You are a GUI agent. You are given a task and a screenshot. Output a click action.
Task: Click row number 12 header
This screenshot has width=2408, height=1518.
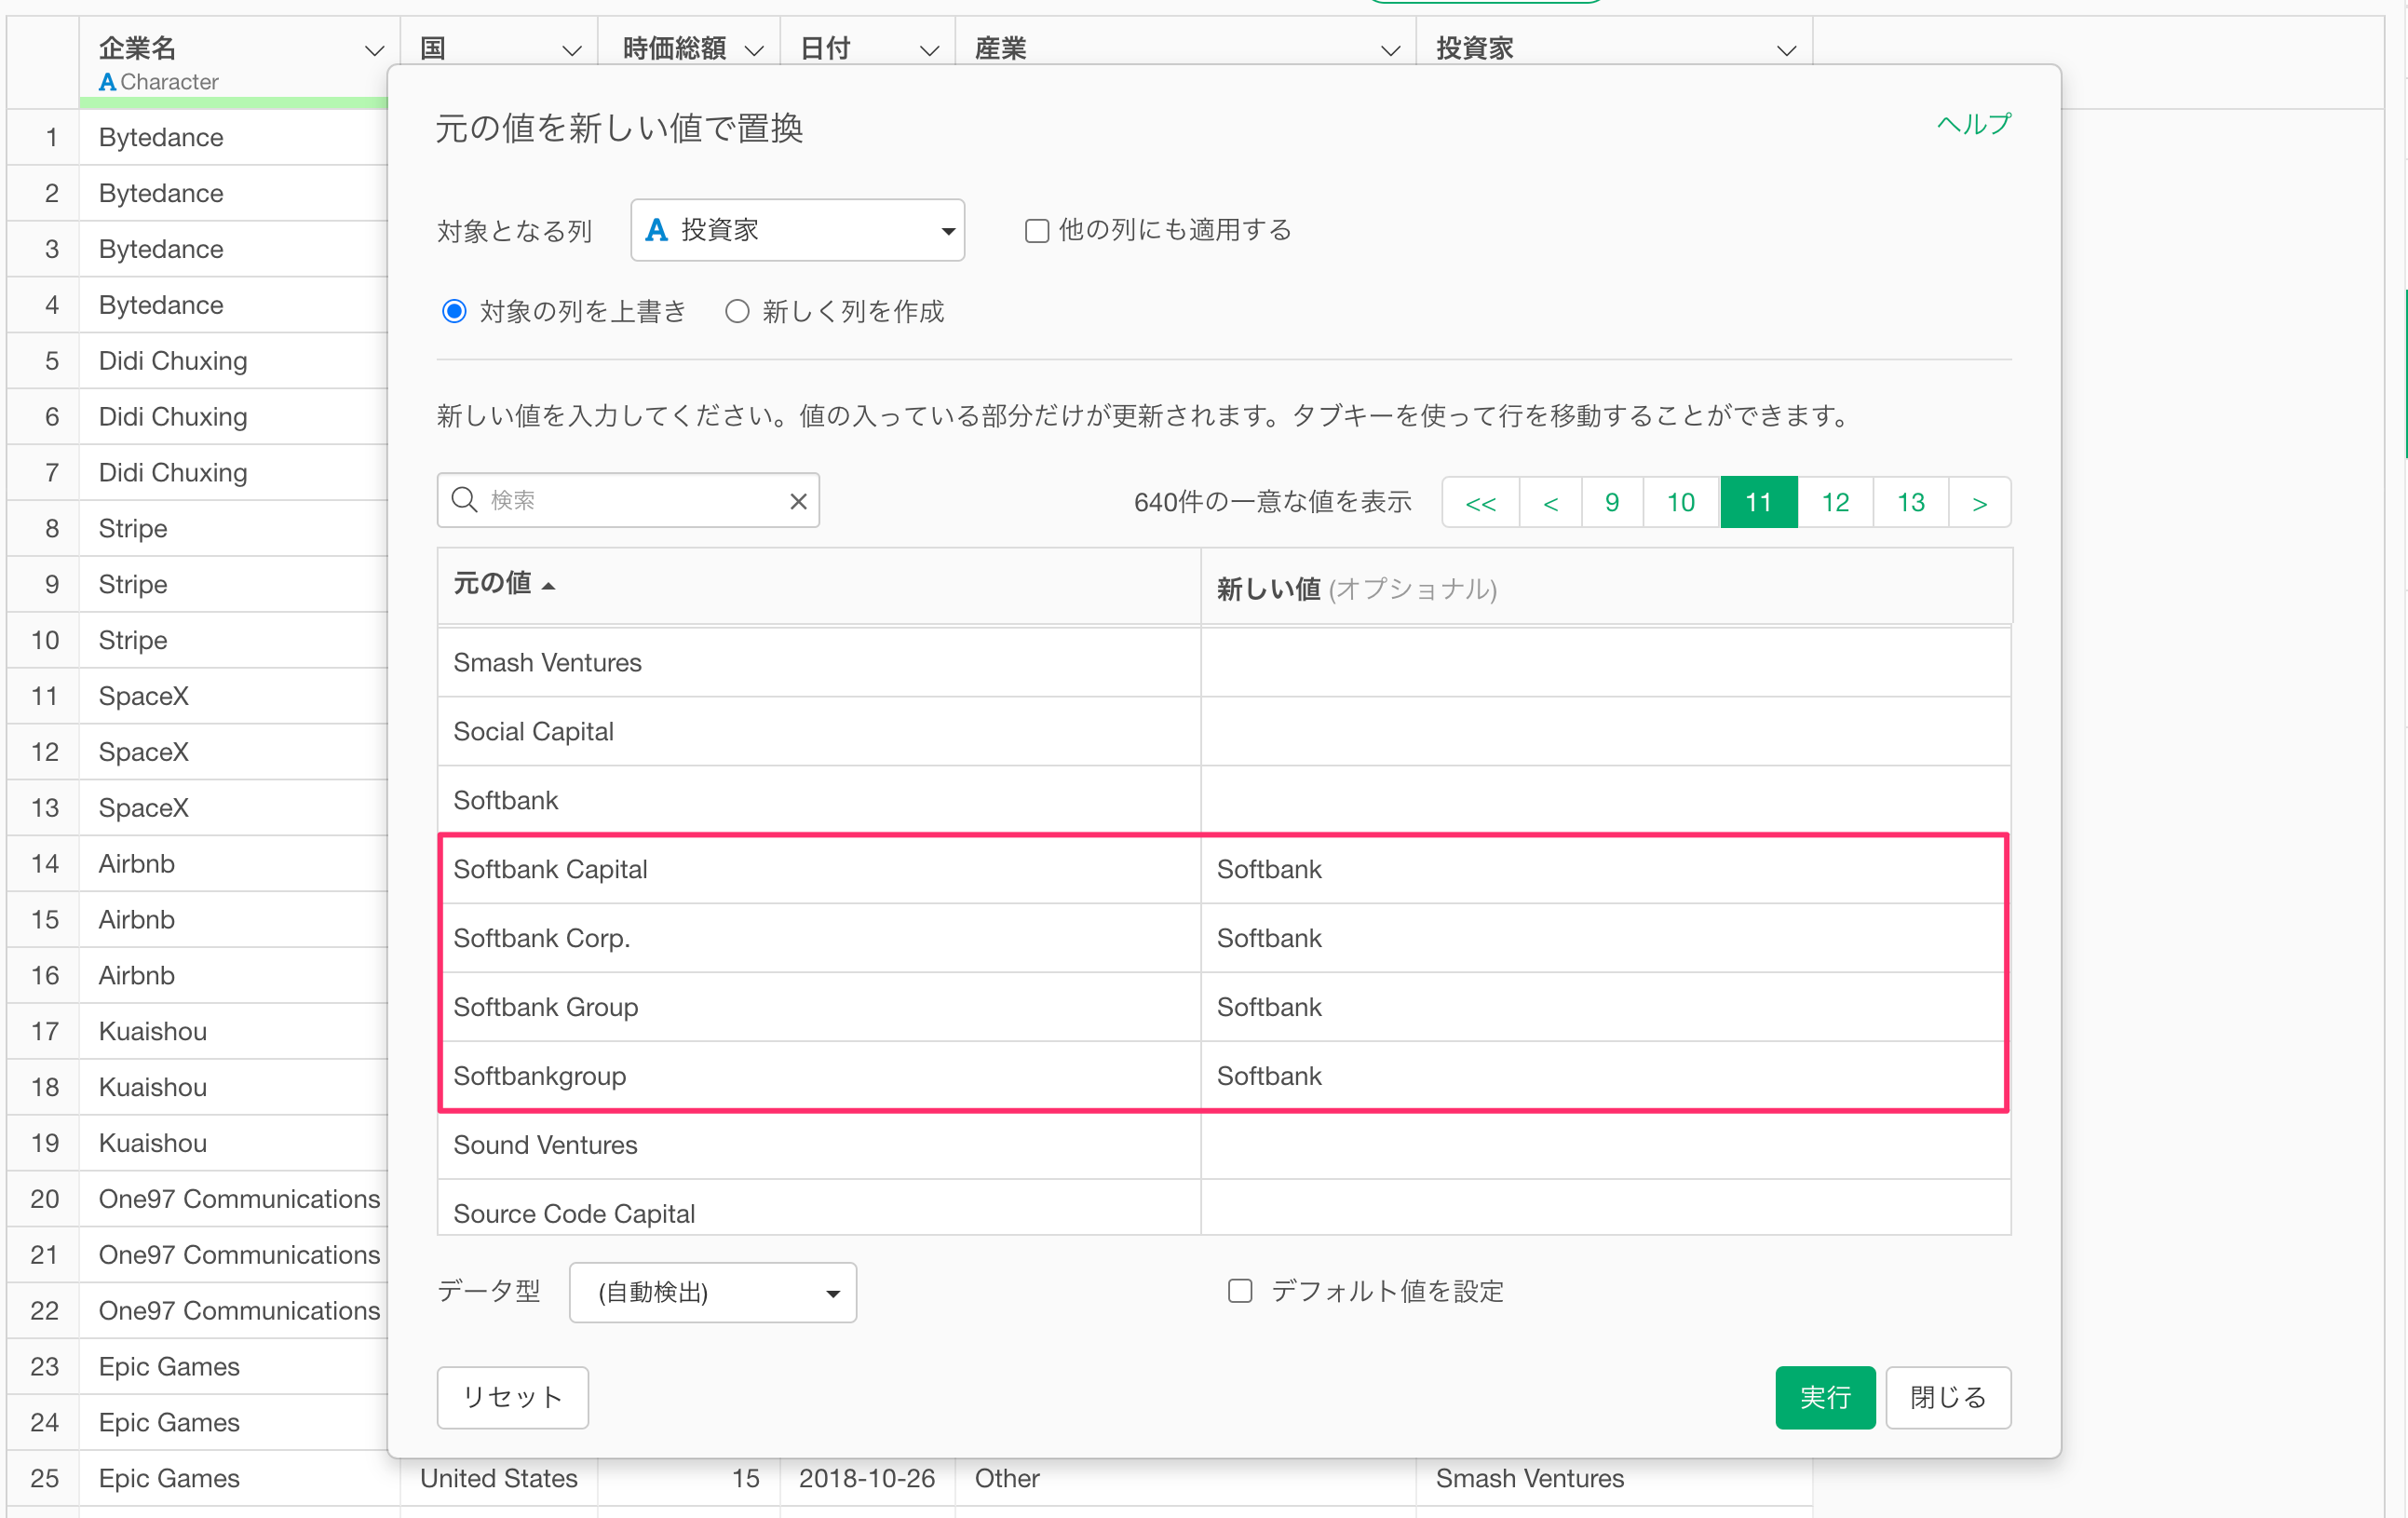click(x=44, y=752)
